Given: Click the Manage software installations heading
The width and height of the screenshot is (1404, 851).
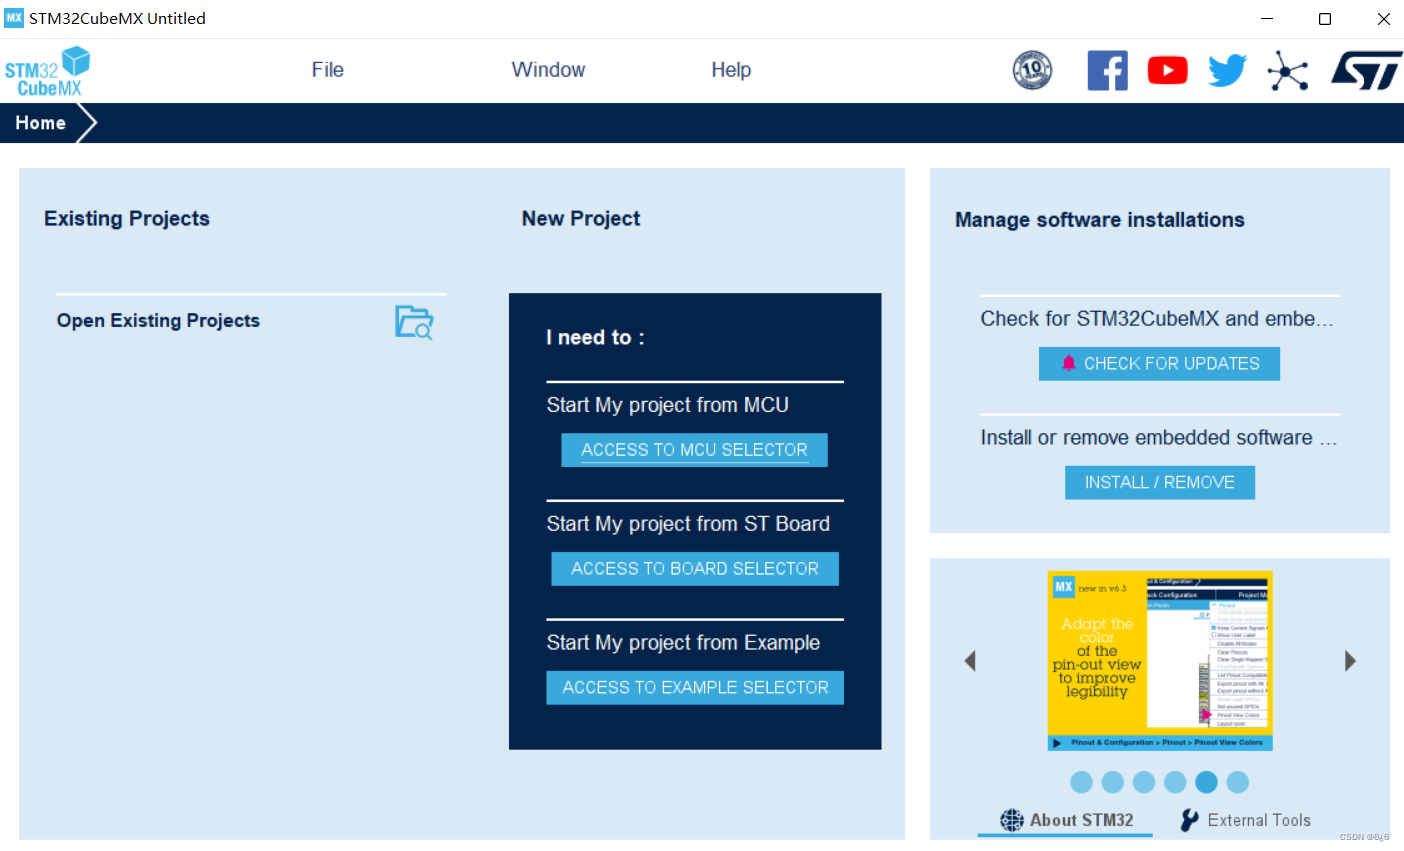Looking at the screenshot, I should [1100, 220].
